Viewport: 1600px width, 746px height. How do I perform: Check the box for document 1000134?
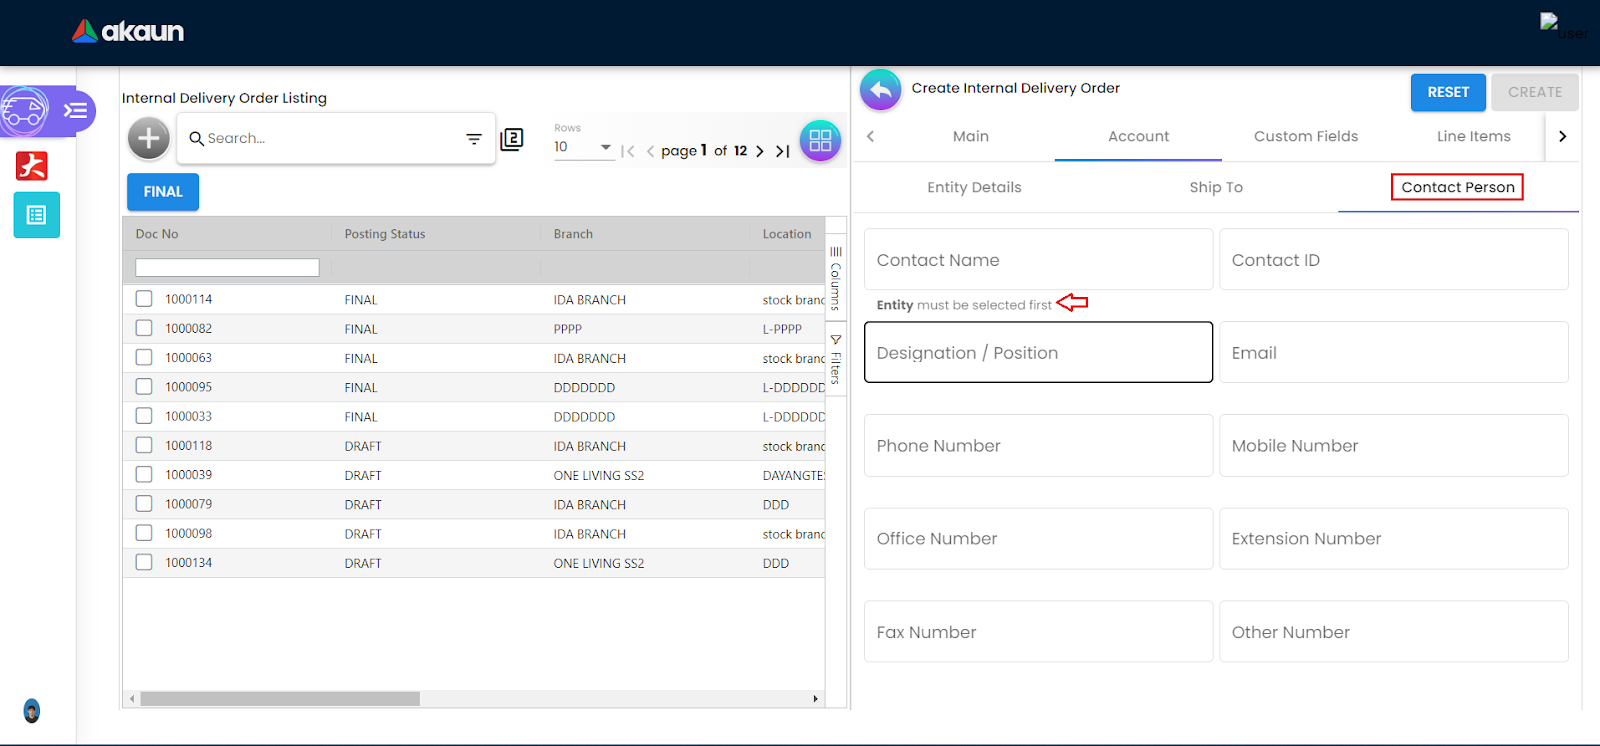144,562
